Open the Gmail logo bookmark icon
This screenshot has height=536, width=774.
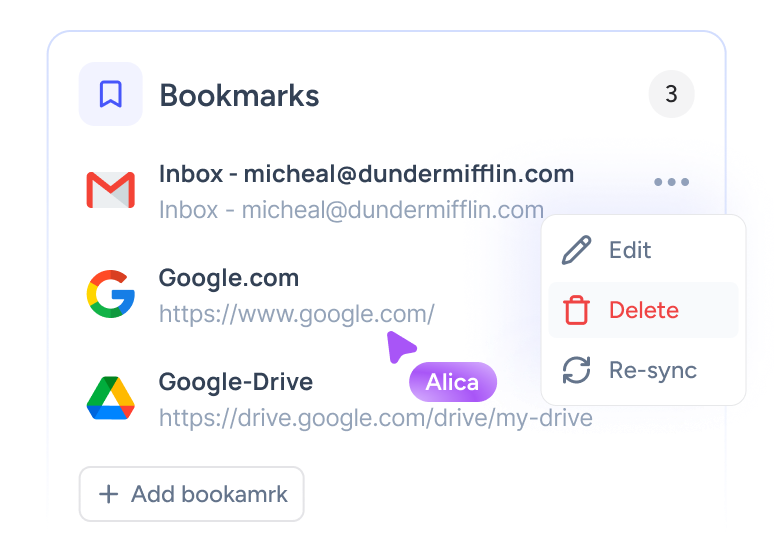click(x=111, y=190)
